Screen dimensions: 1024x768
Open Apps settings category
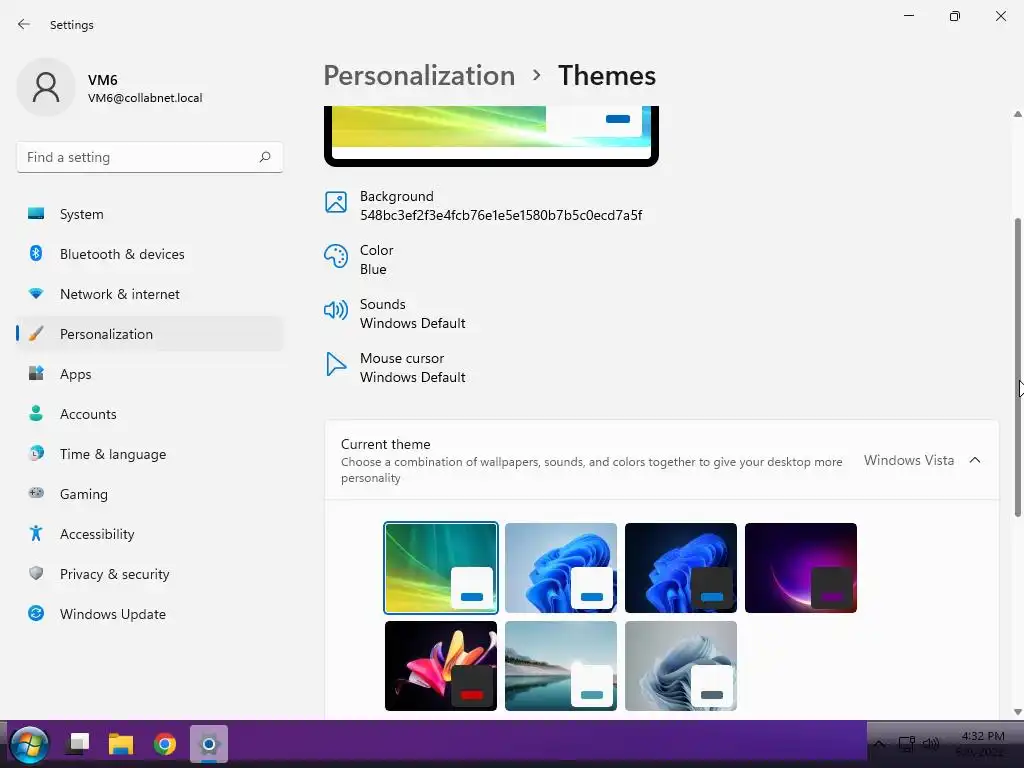[x=150, y=374]
